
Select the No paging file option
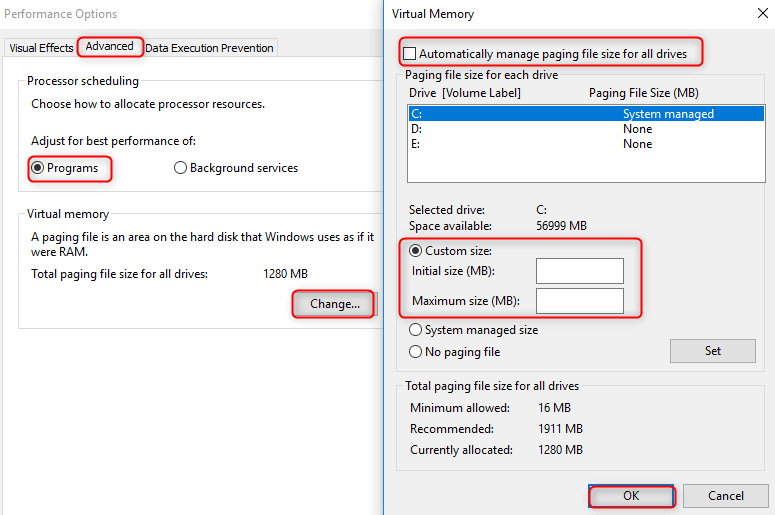tap(416, 352)
